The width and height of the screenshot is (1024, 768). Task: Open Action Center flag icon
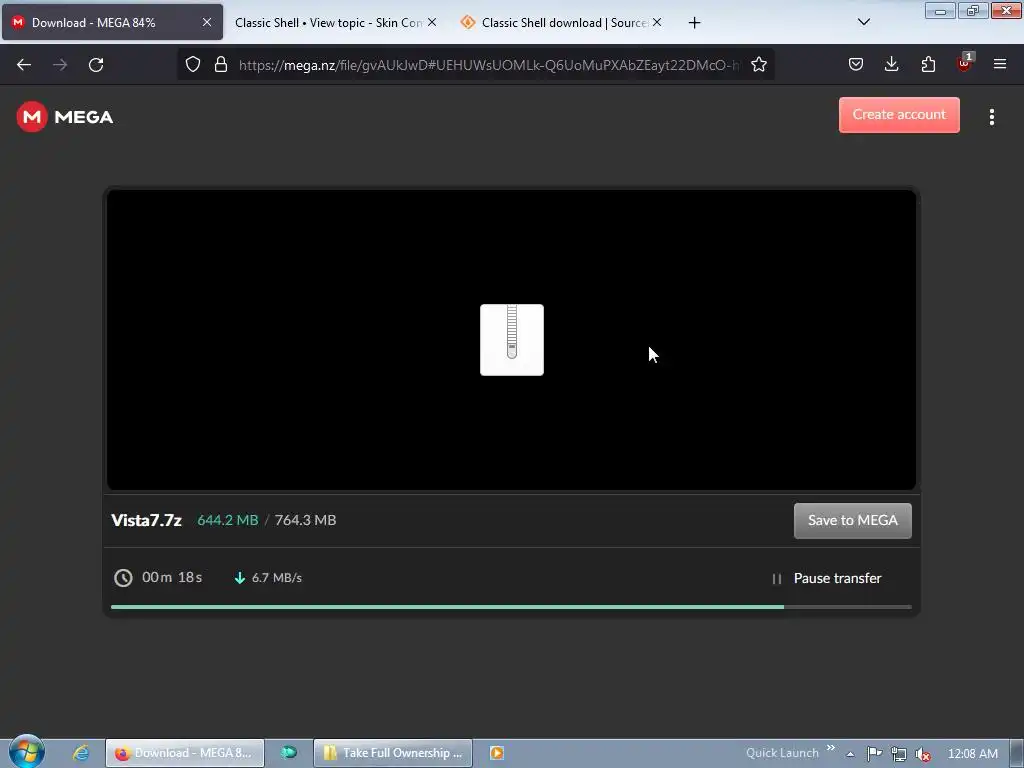(874, 754)
